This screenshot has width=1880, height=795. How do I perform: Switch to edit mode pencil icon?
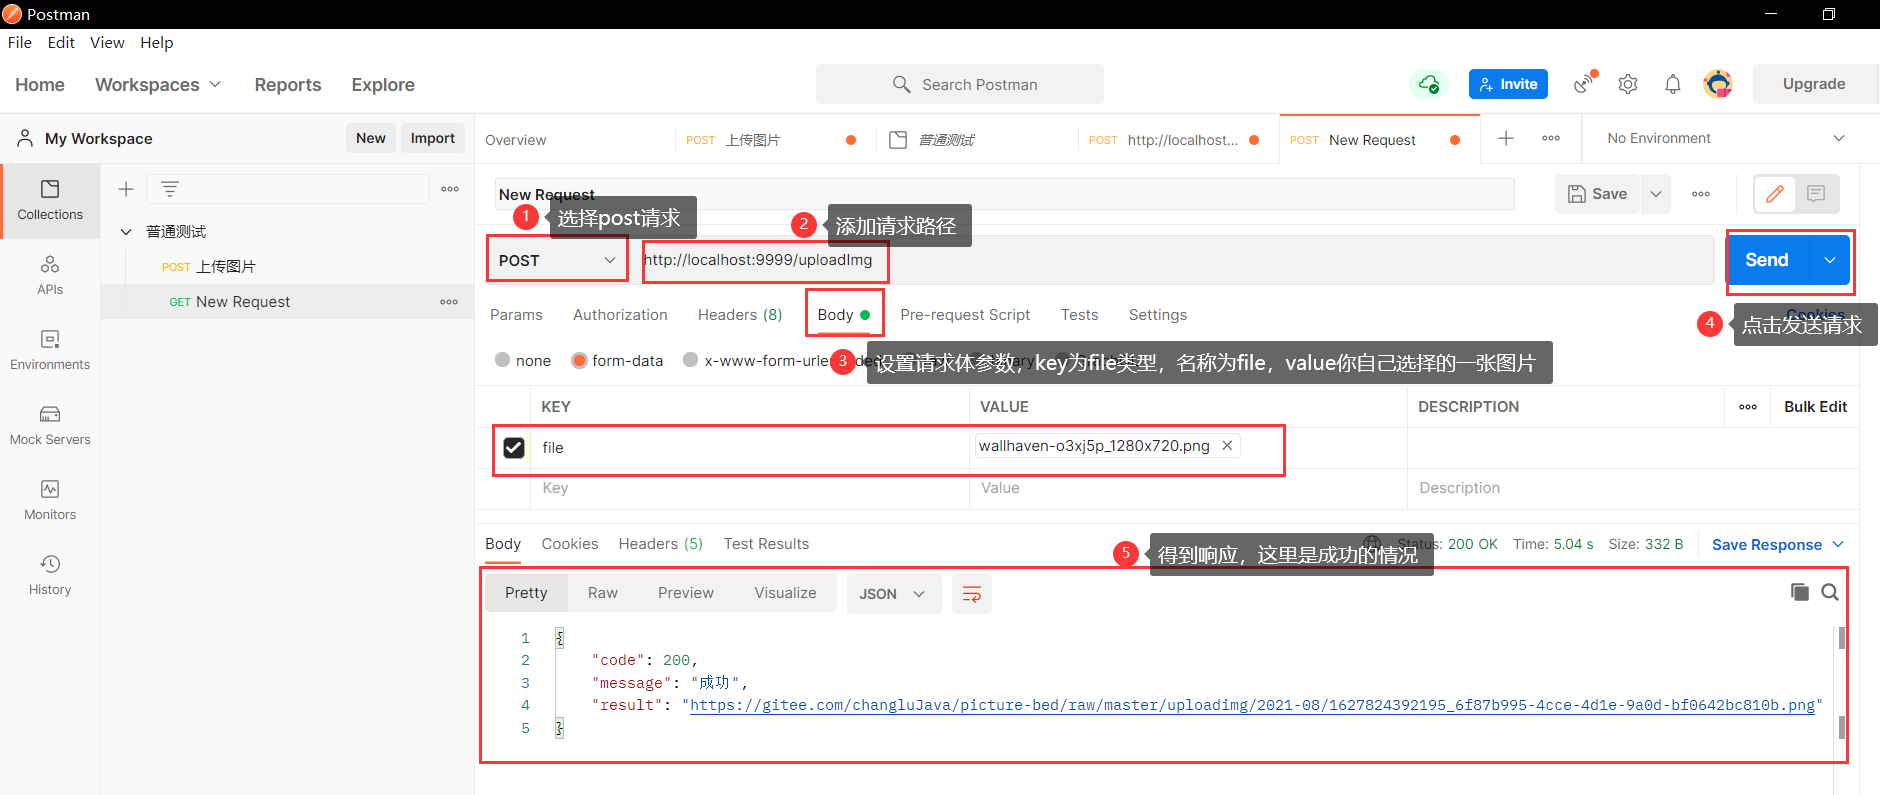(x=1775, y=194)
